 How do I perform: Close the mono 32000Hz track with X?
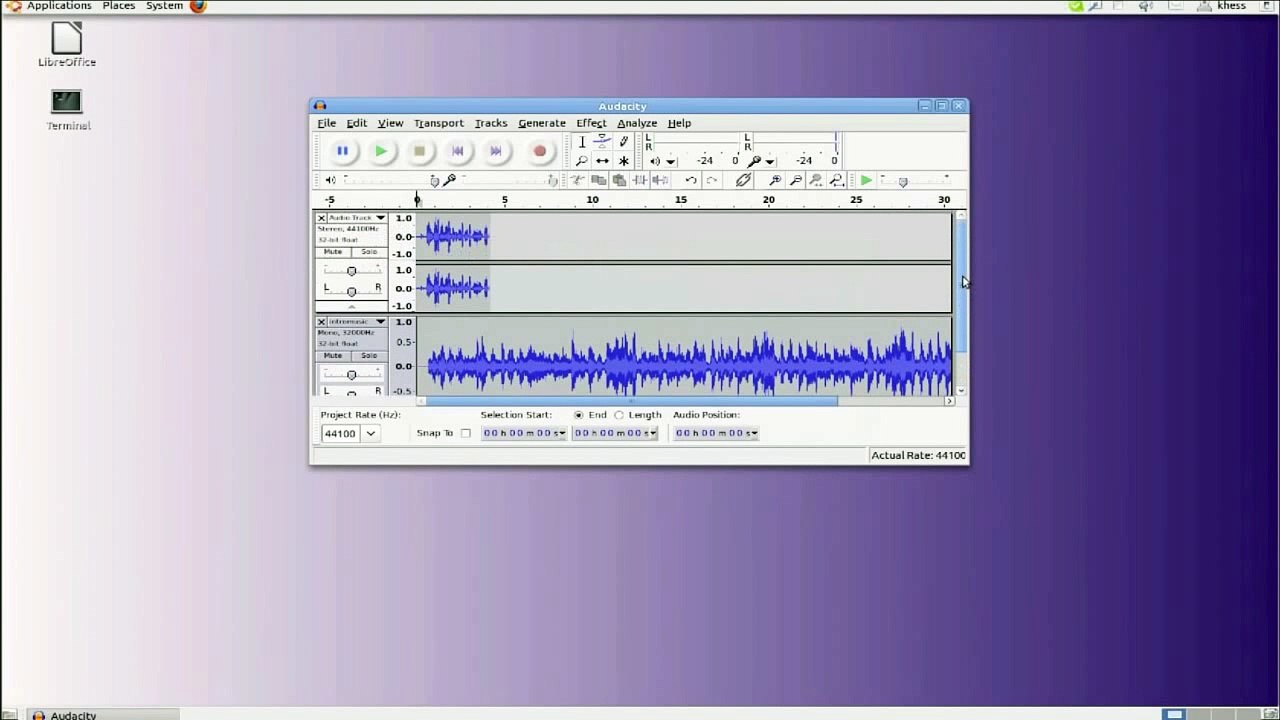click(321, 321)
